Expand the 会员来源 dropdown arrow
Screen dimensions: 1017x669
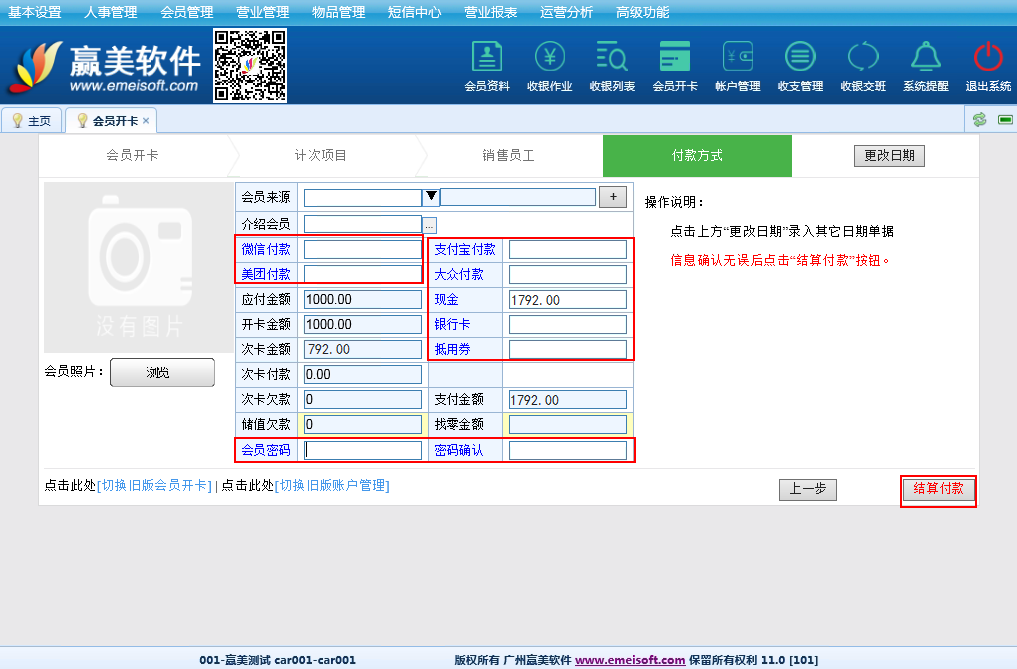(431, 197)
